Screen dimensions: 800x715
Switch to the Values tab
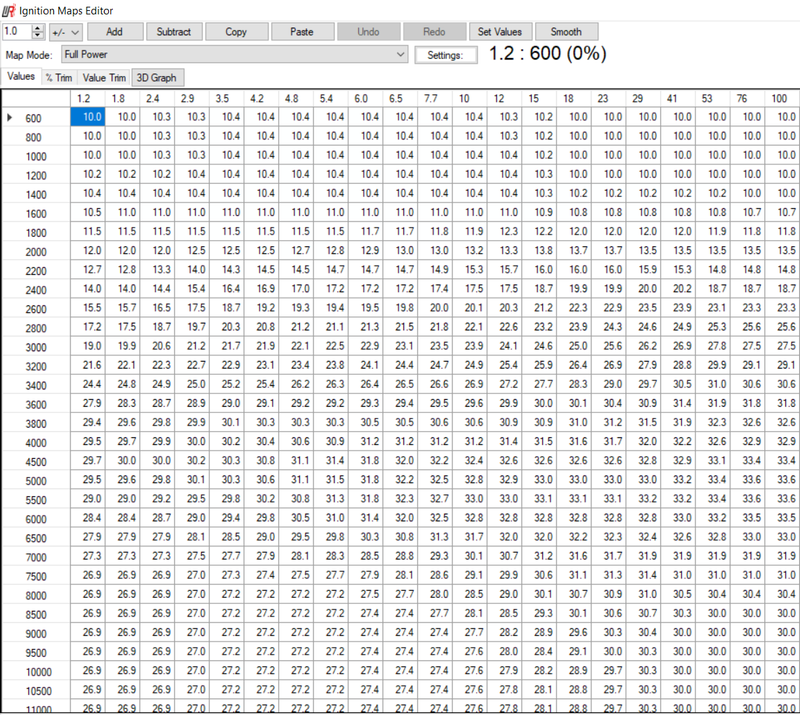click(x=21, y=77)
